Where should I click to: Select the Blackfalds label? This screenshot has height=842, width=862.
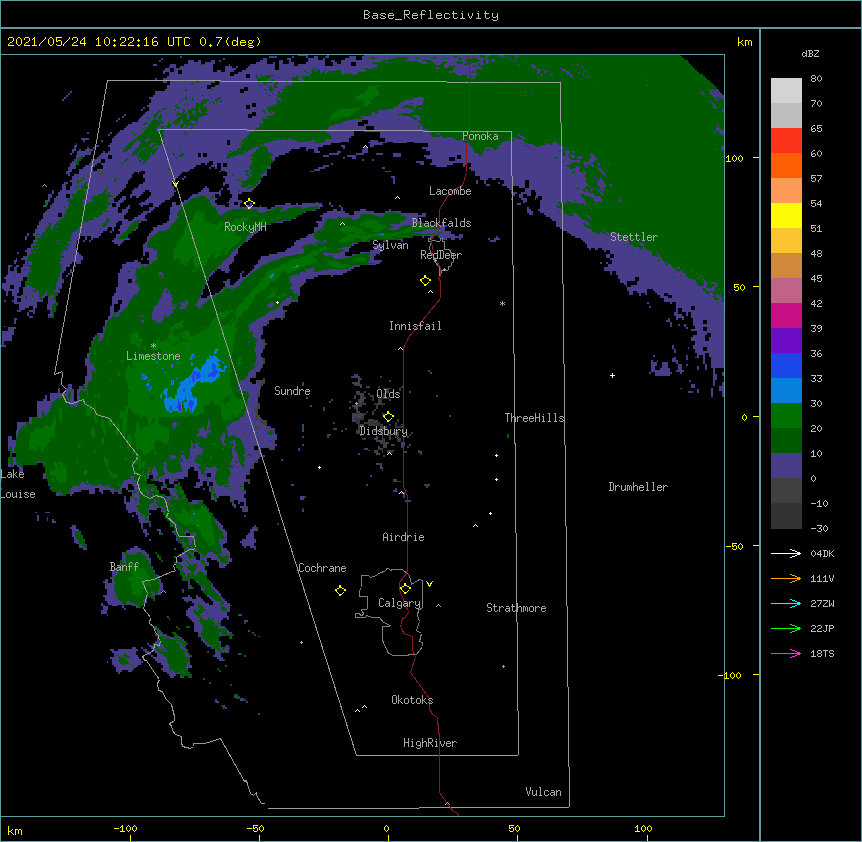441,223
